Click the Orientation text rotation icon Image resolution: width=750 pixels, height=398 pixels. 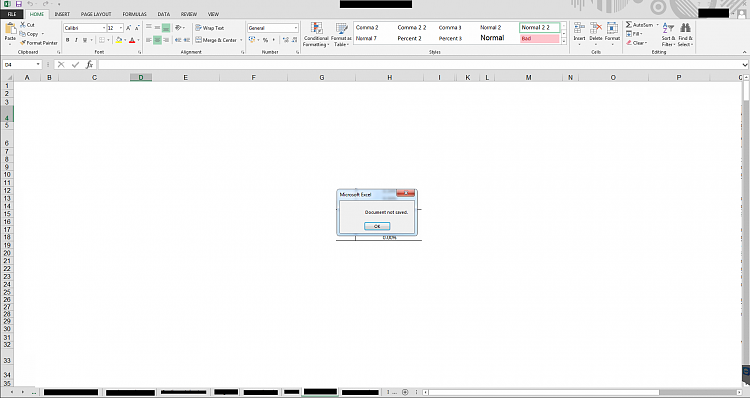coord(179,28)
